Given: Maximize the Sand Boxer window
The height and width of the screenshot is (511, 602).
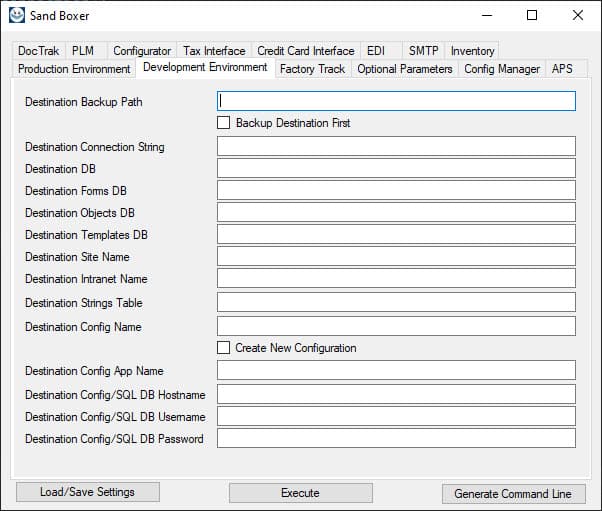Looking at the screenshot, I should 532,15.
